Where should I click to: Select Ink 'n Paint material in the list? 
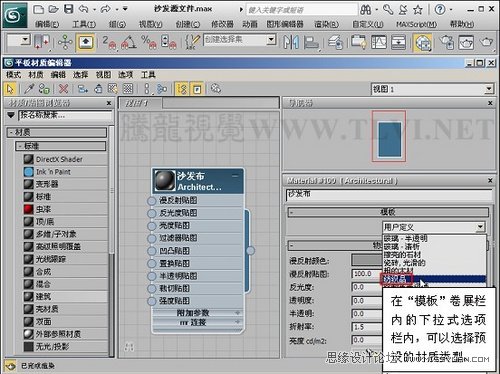click(x=65, y=172)
